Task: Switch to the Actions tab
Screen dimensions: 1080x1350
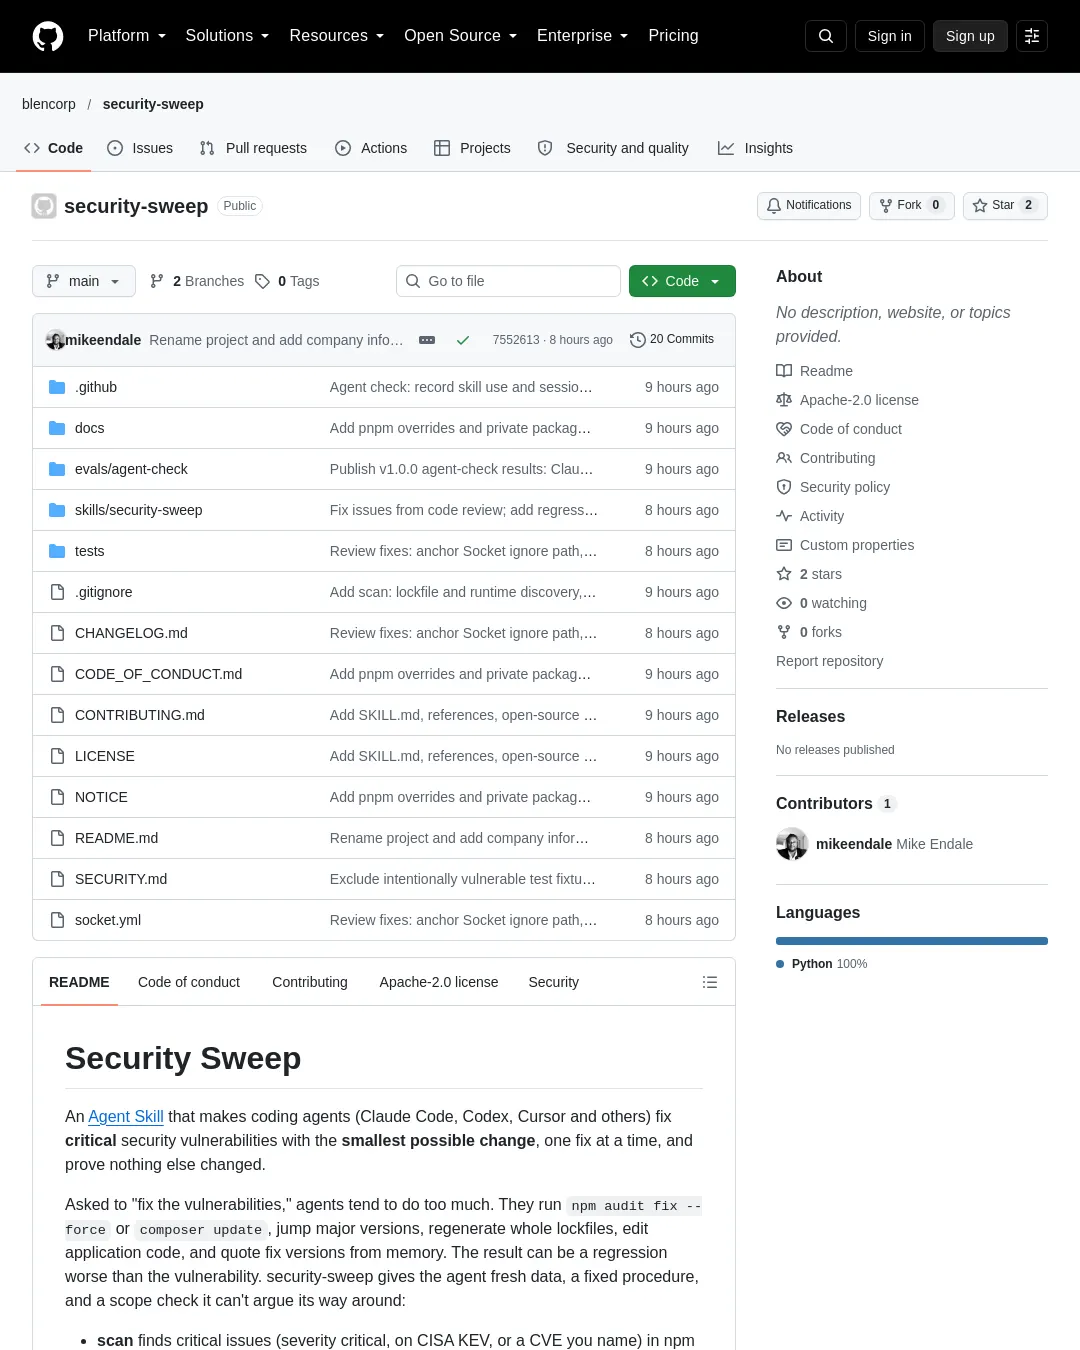Action: [x=371, y=148]
